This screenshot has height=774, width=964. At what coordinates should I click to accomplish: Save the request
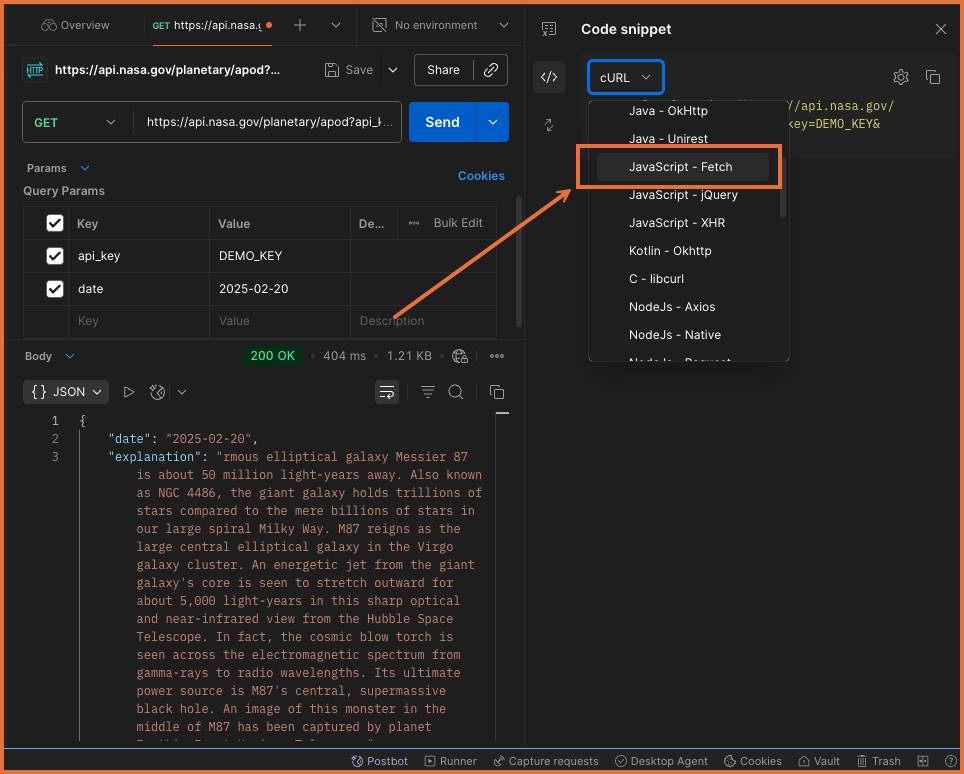[x=349, y=70]
